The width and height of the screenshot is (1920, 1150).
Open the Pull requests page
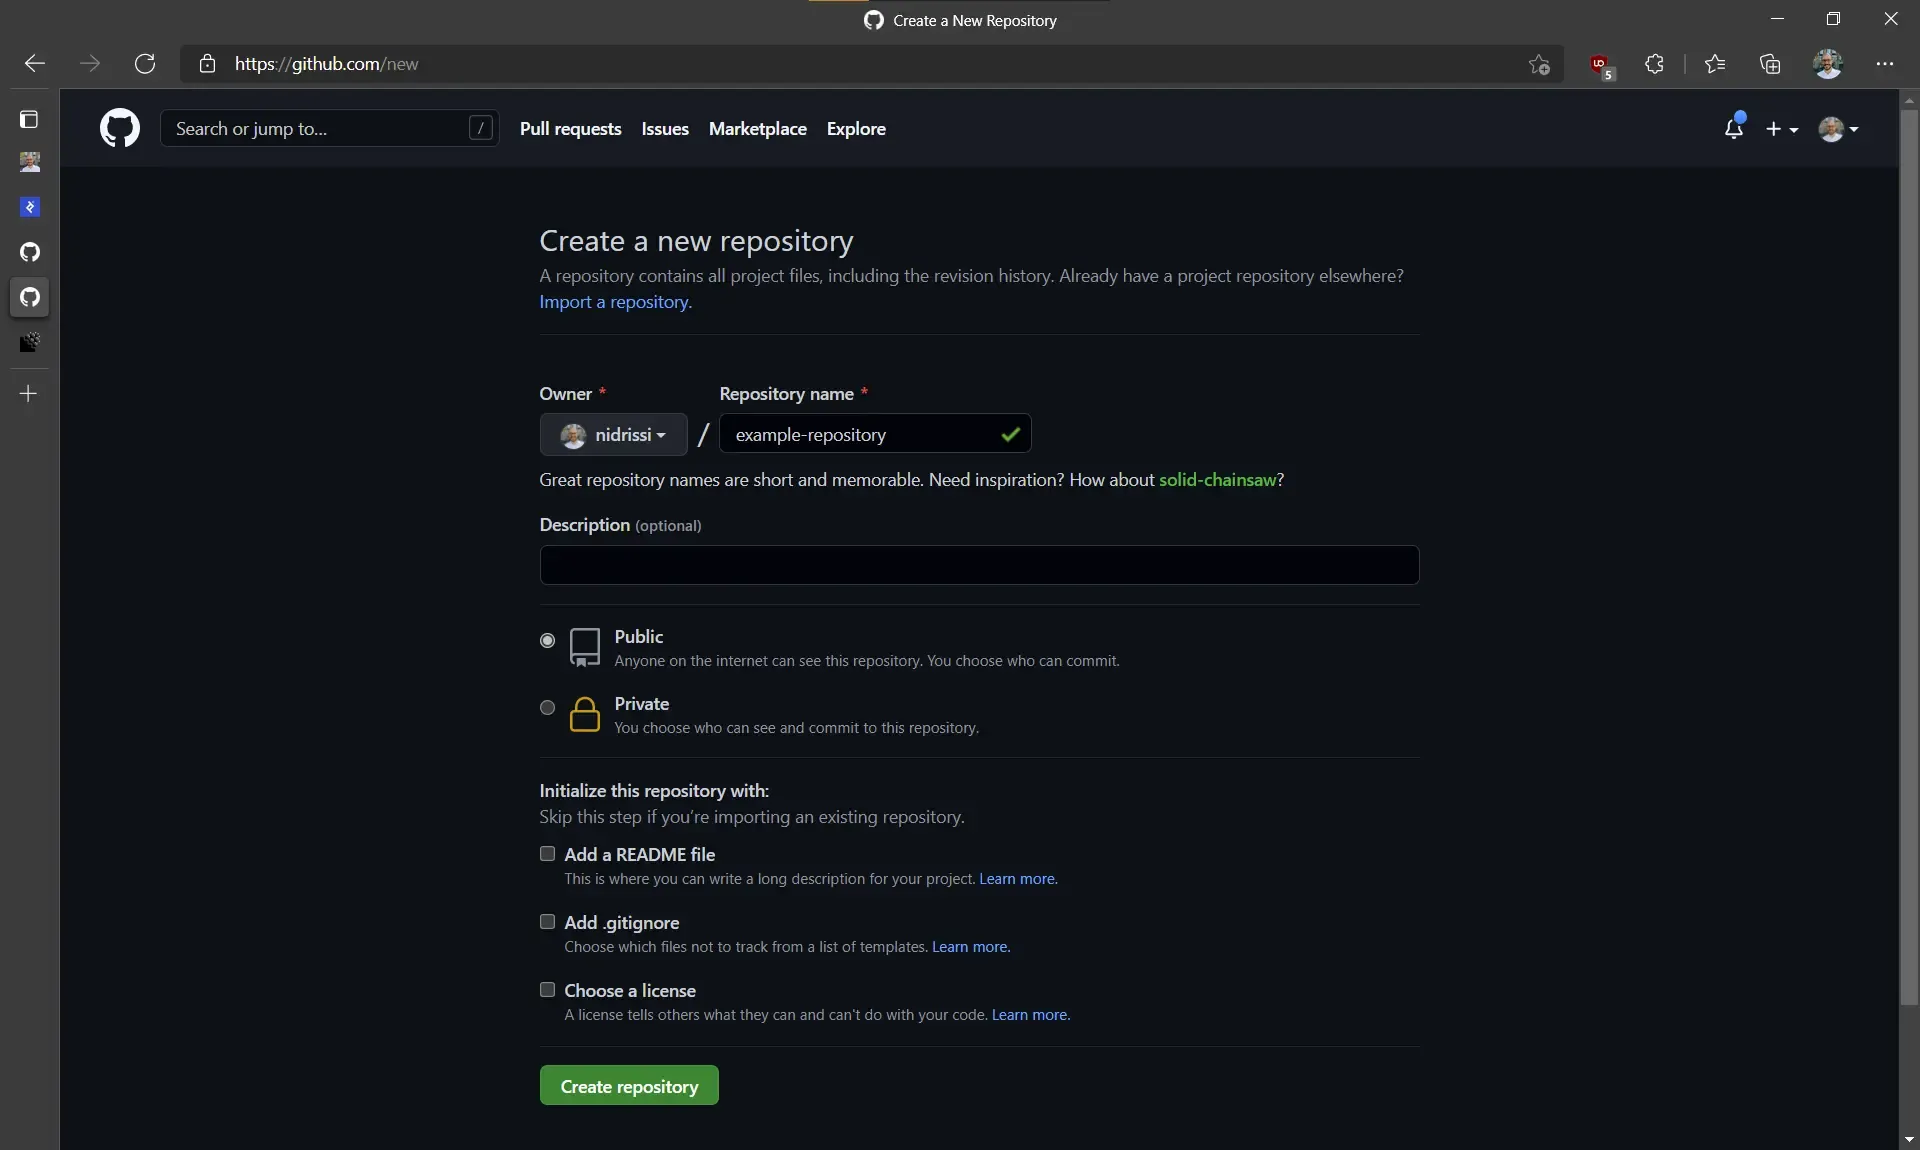pos(570,129)
